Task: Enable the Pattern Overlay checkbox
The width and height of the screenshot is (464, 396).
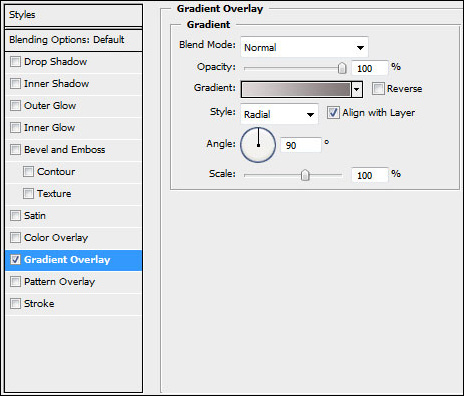Action: (x=15, y=282)
